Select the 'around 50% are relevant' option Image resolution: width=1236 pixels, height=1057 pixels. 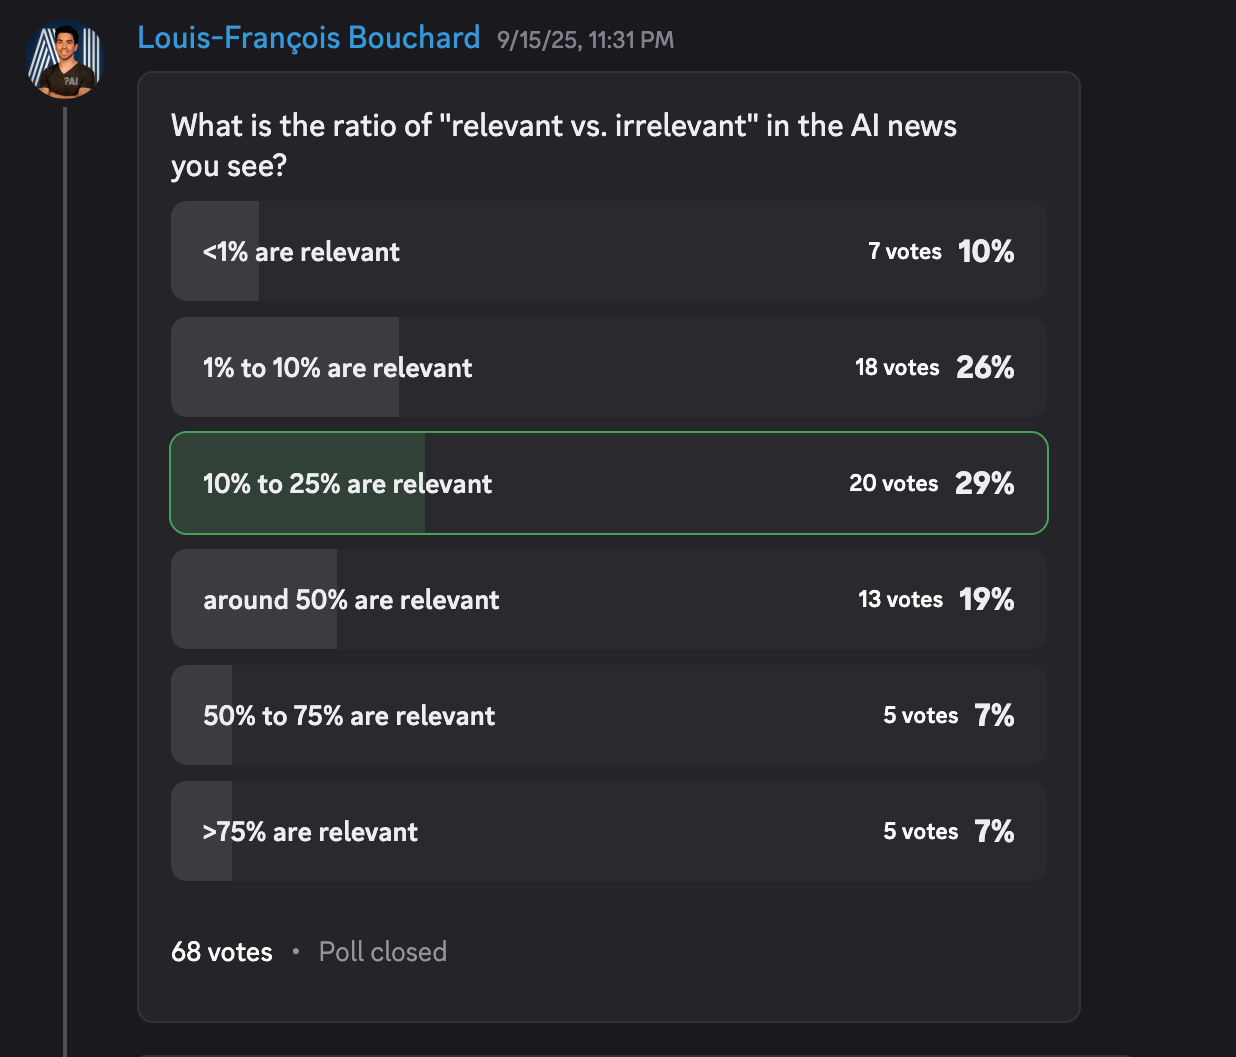coord(609,599)
